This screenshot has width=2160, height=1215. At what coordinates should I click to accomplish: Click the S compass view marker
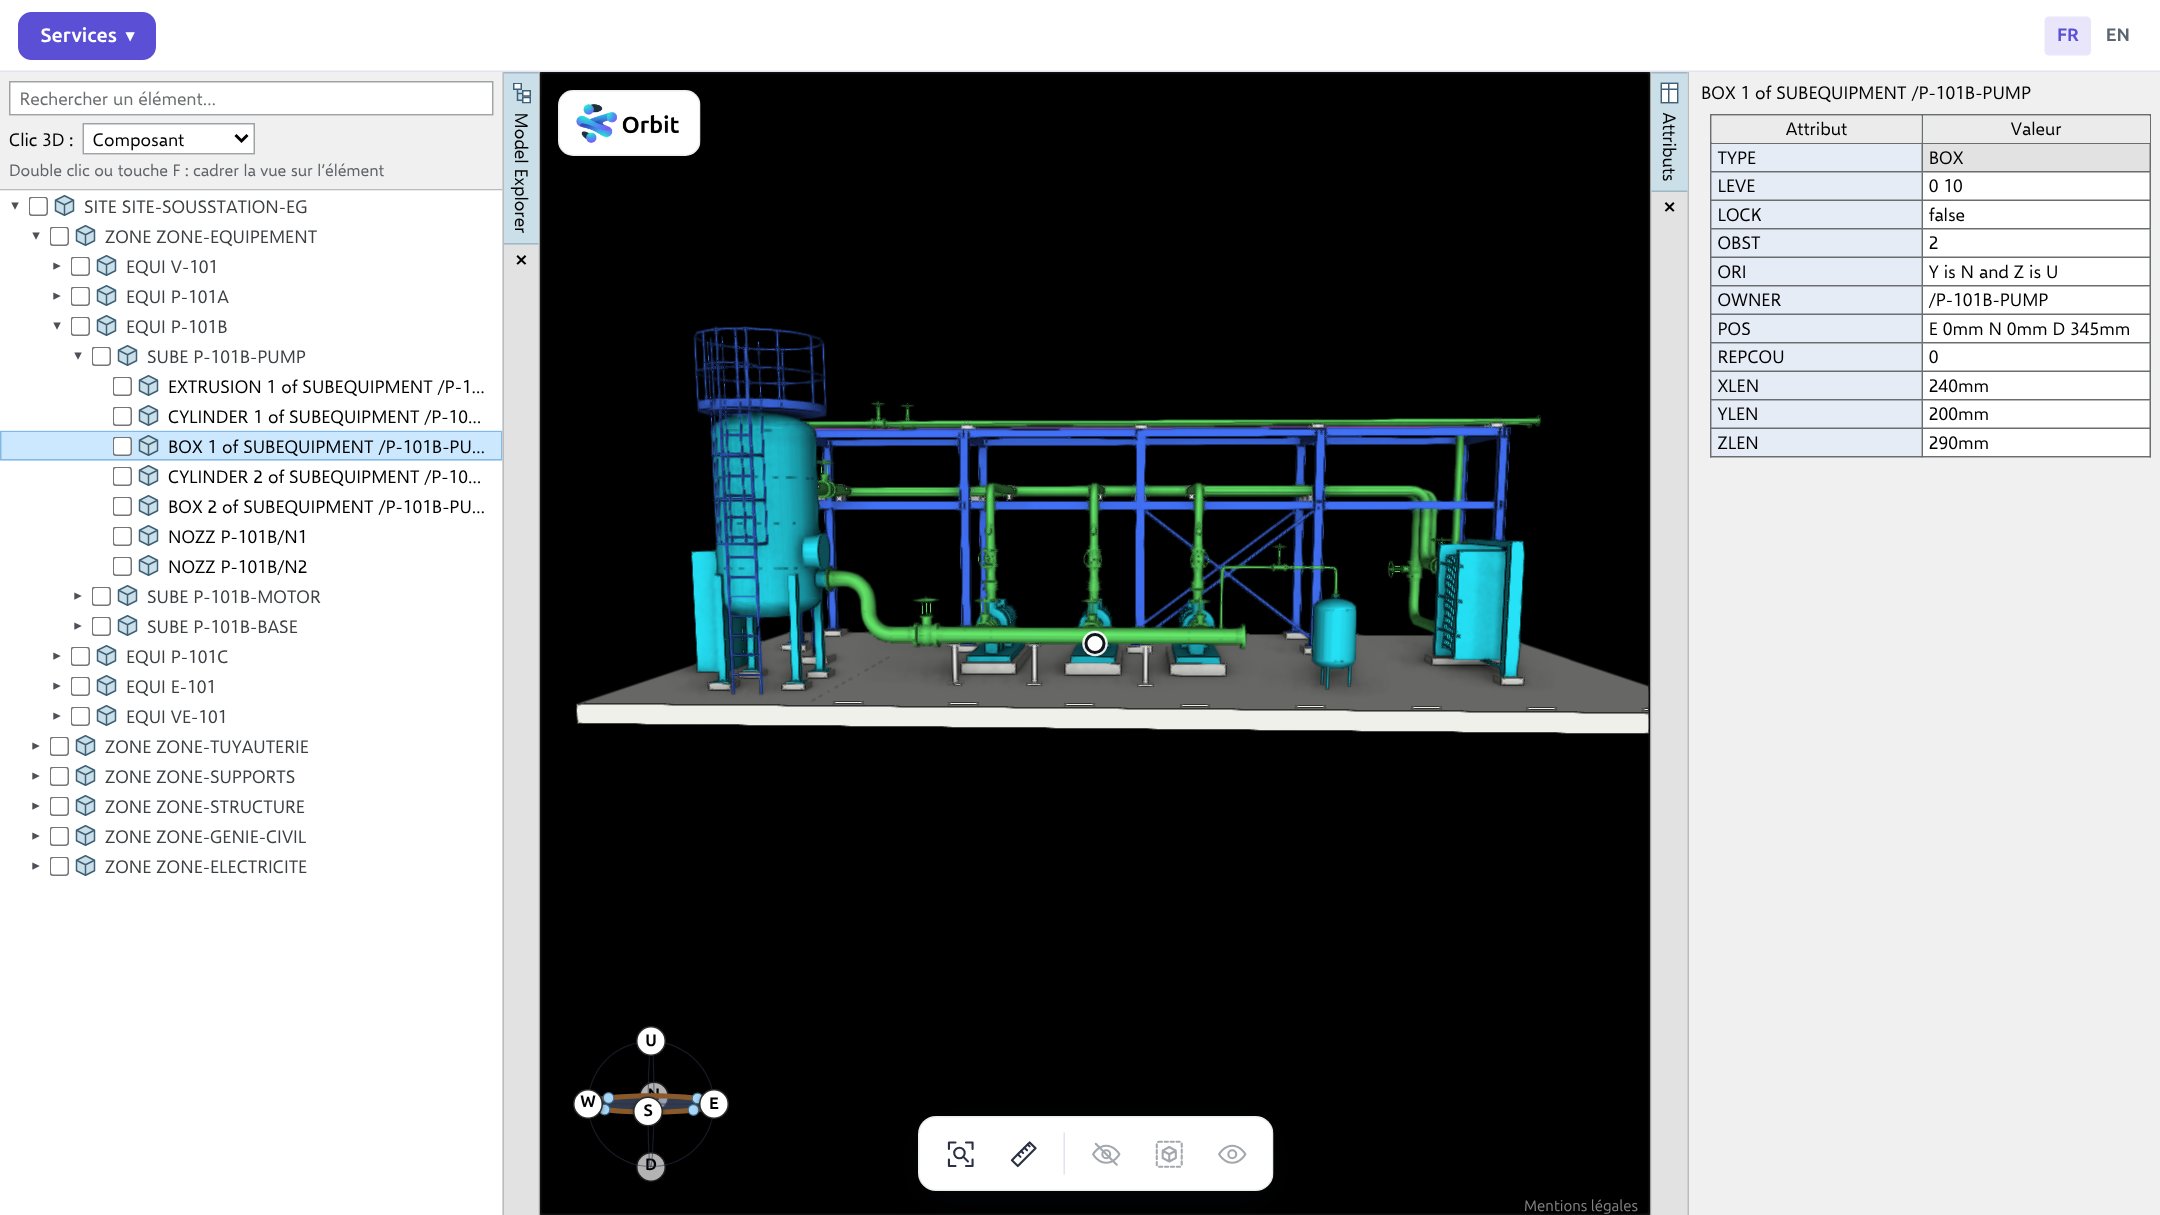point(648,1111)
